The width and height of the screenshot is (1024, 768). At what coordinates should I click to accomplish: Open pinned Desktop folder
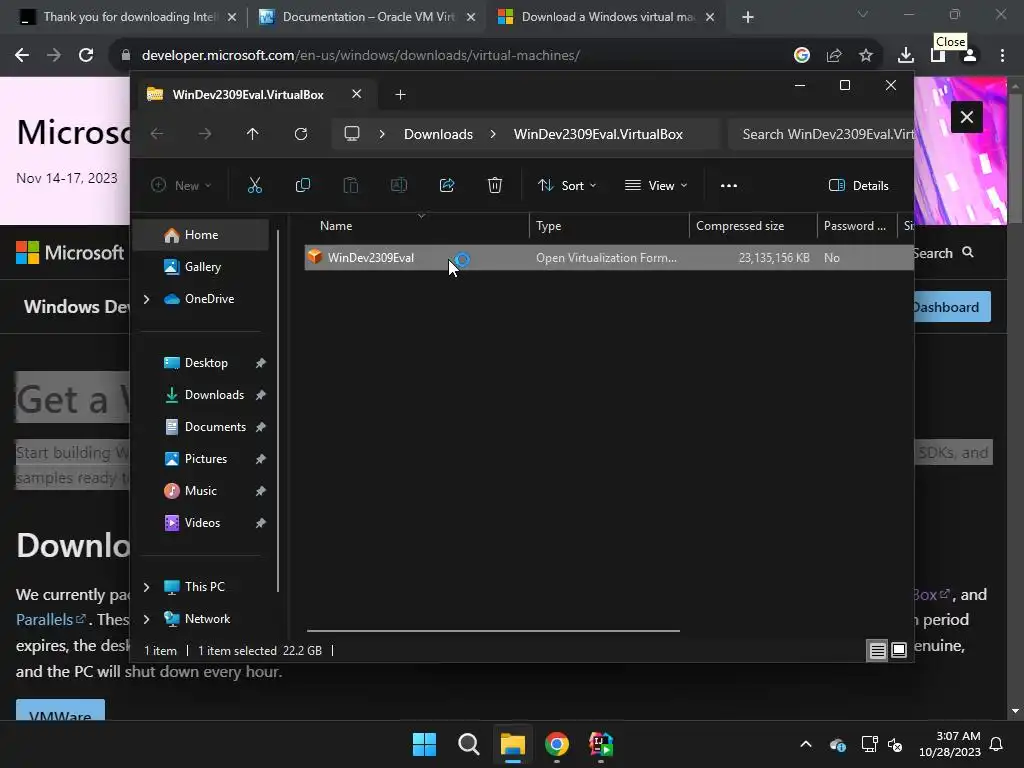[206, 363]
